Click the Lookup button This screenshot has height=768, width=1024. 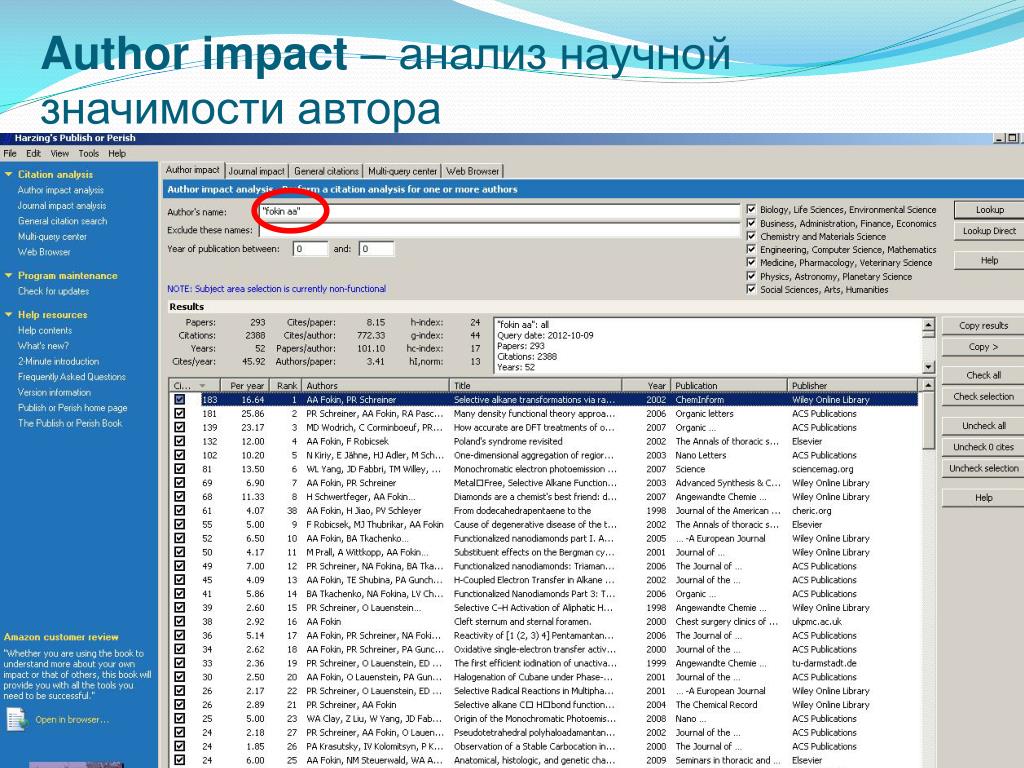[989, 210]
